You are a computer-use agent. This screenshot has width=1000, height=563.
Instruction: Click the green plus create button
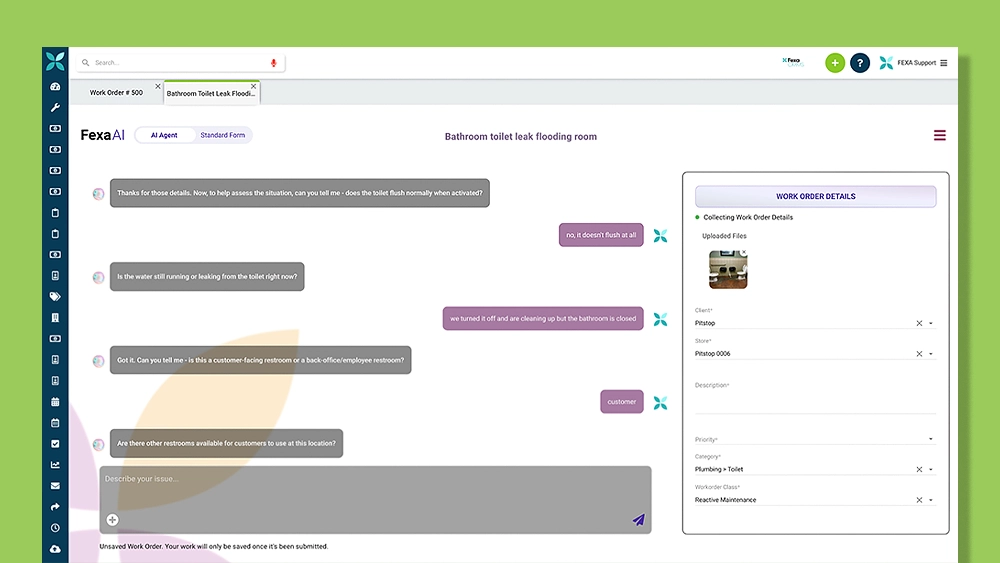(835, 62)
